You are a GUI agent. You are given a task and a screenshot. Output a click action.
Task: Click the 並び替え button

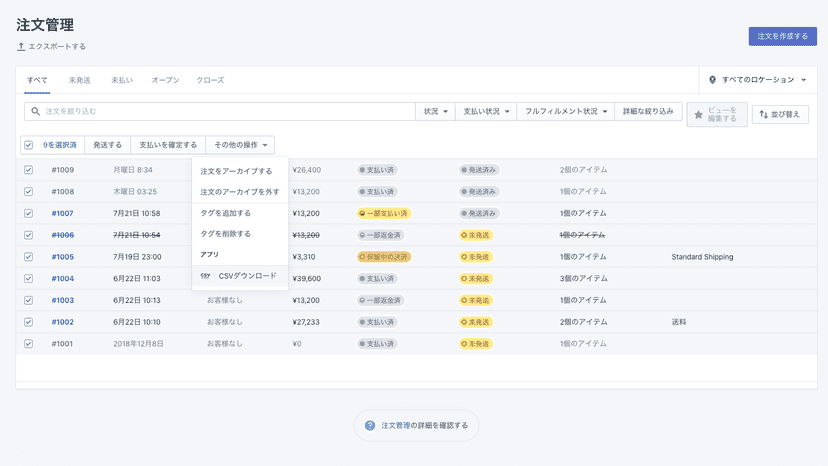pyautogui.click(x=780, y=114)
